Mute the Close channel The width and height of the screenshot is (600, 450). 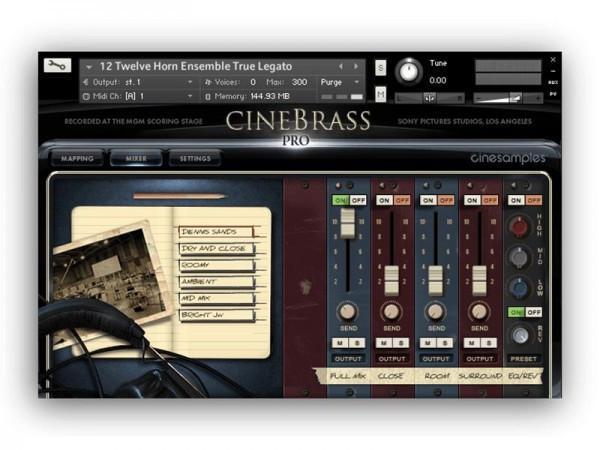[x=384, y=343]
